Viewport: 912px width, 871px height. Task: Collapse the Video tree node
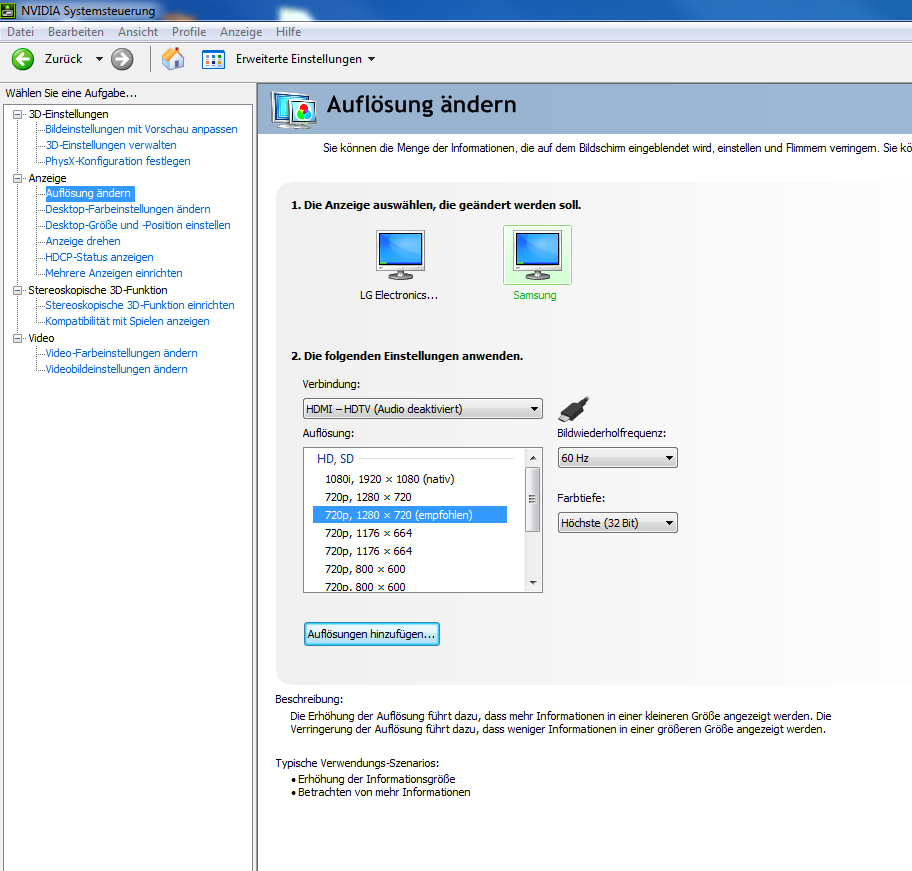coord(17,338)
